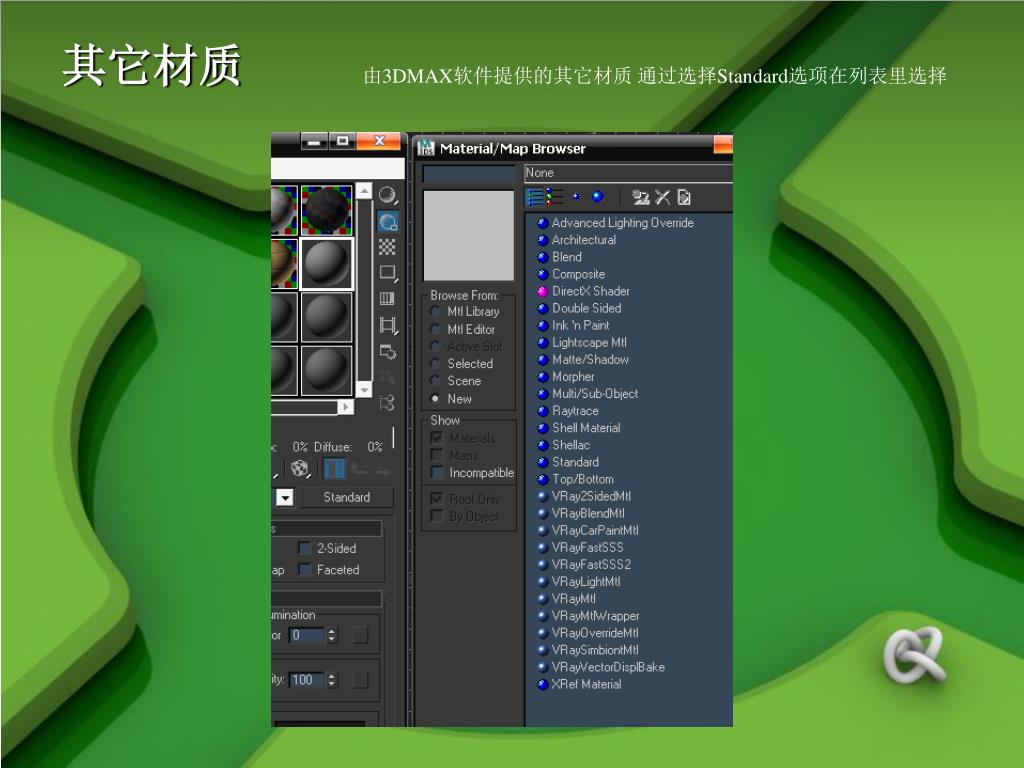1024x768 pixels.
Task: Click the None text field in browser
Action: click(628, 173)
